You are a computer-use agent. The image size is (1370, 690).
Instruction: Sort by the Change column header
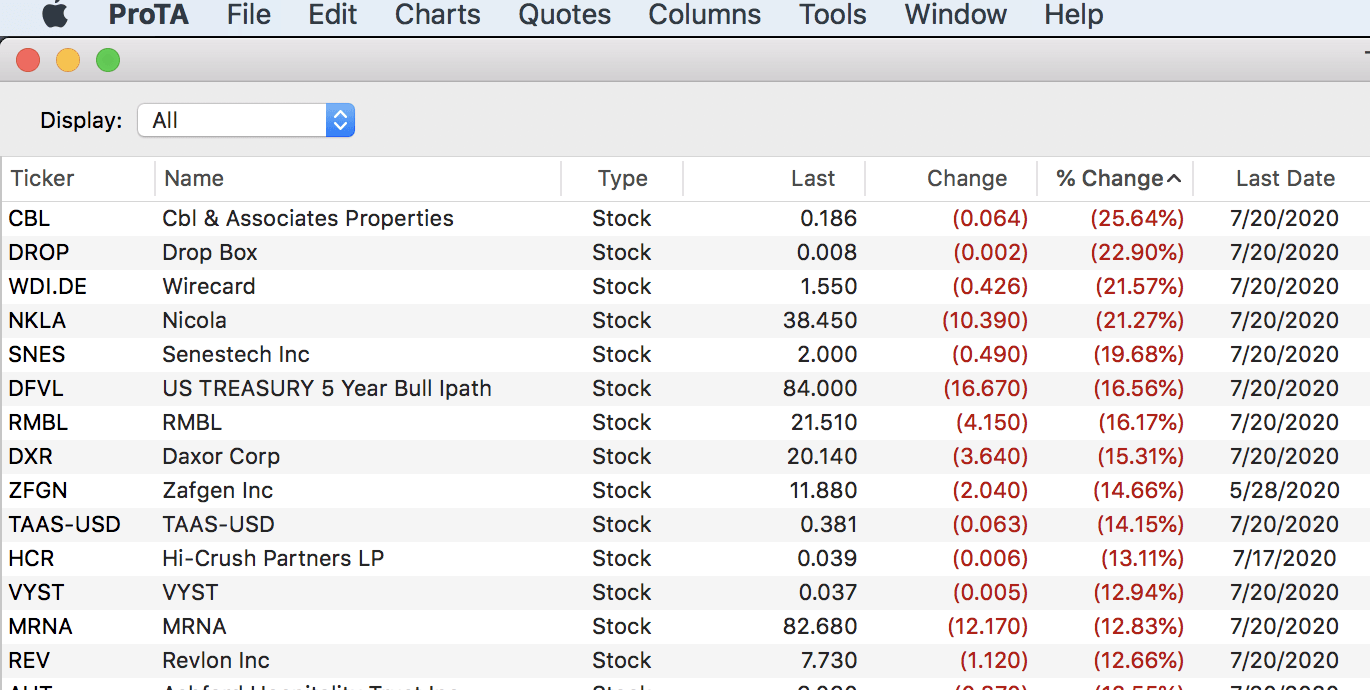click(951, 178)
